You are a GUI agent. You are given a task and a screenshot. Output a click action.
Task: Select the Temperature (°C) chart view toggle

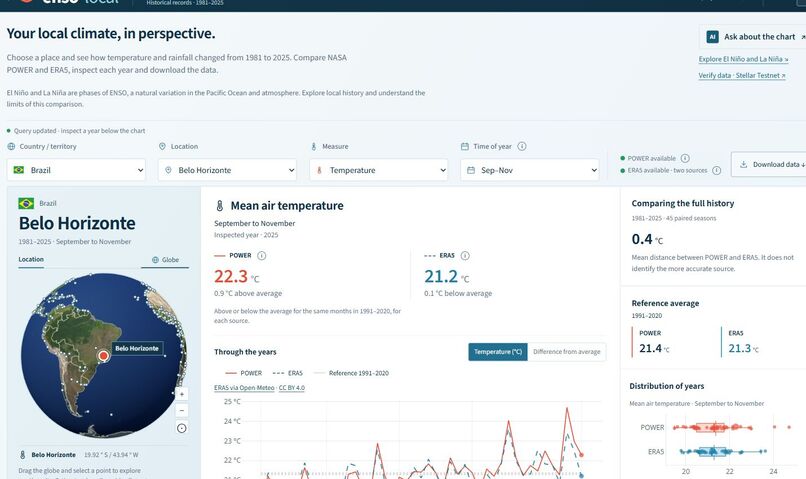coord(498,352)
